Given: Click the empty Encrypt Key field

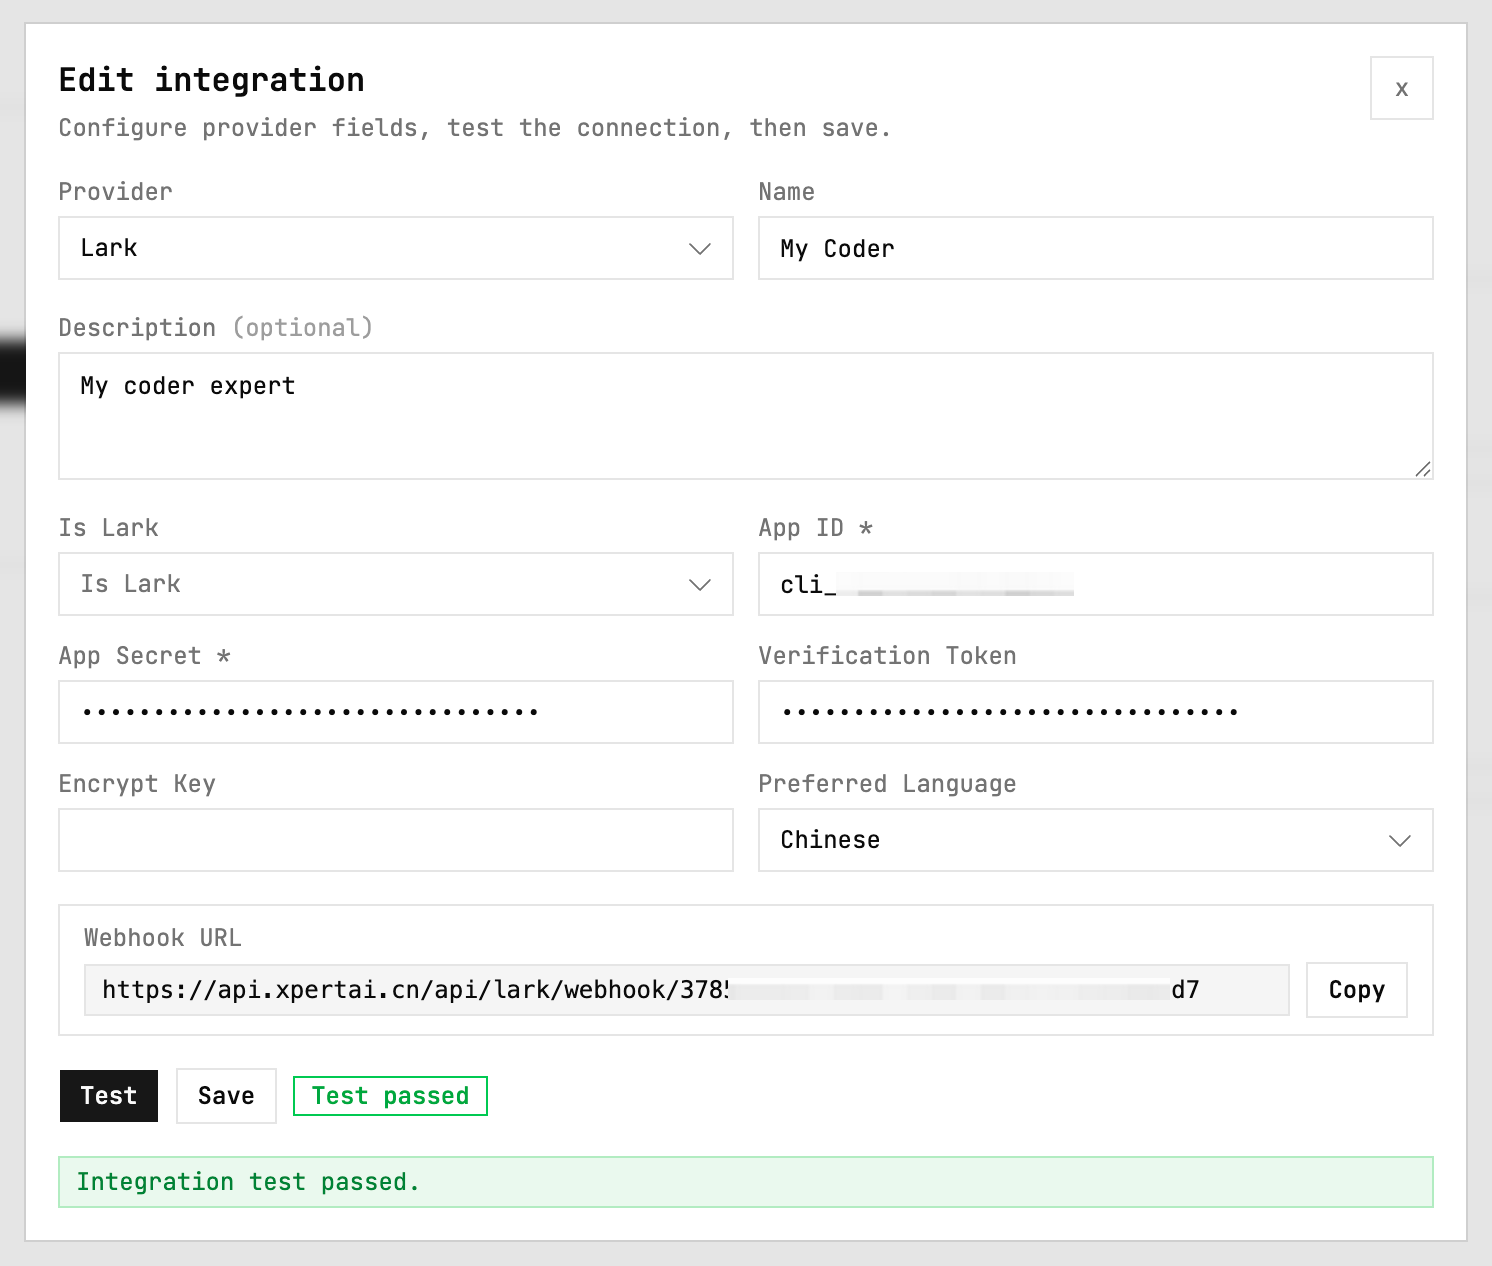Looking at the screenshot, I should point(396,840).
